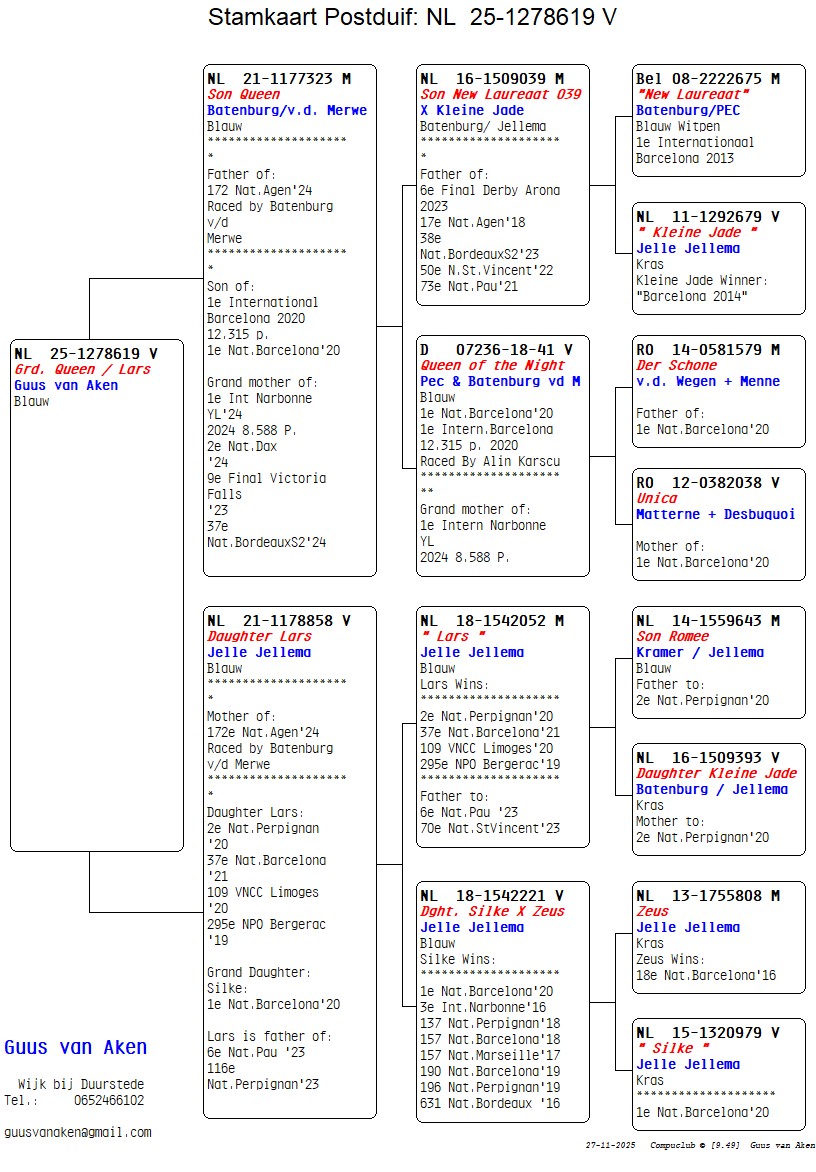Click the "Grd. Queen / Lars" name
The width and height of the screenshot is (816, 1172).
(82, 369)
